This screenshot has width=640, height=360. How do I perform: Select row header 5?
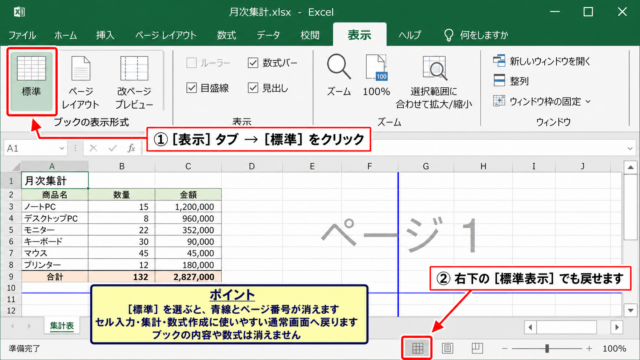(x=11, y=230)
